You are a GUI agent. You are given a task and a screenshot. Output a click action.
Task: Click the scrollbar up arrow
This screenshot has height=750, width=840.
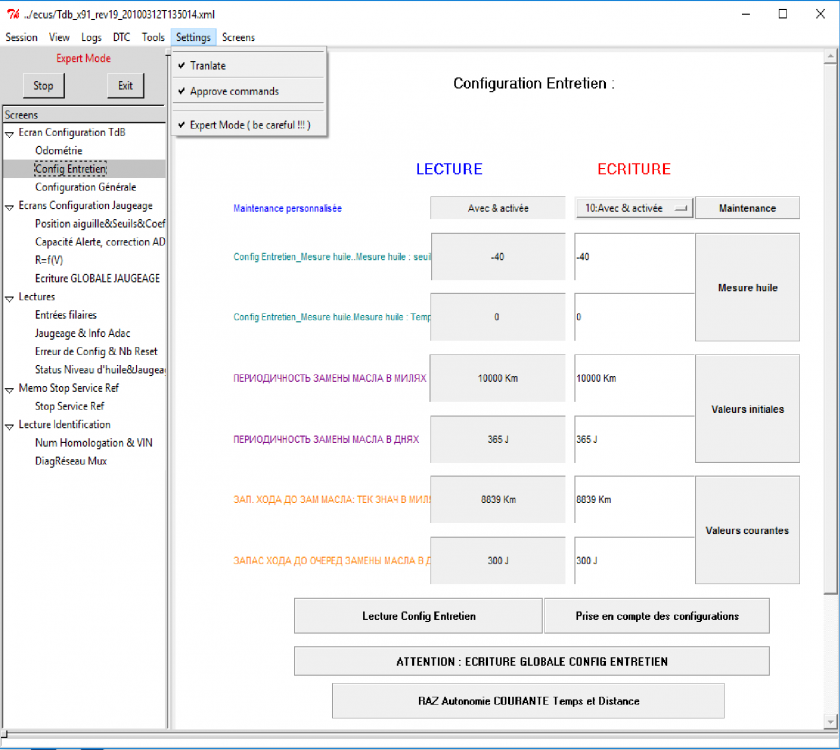(830, 56)
